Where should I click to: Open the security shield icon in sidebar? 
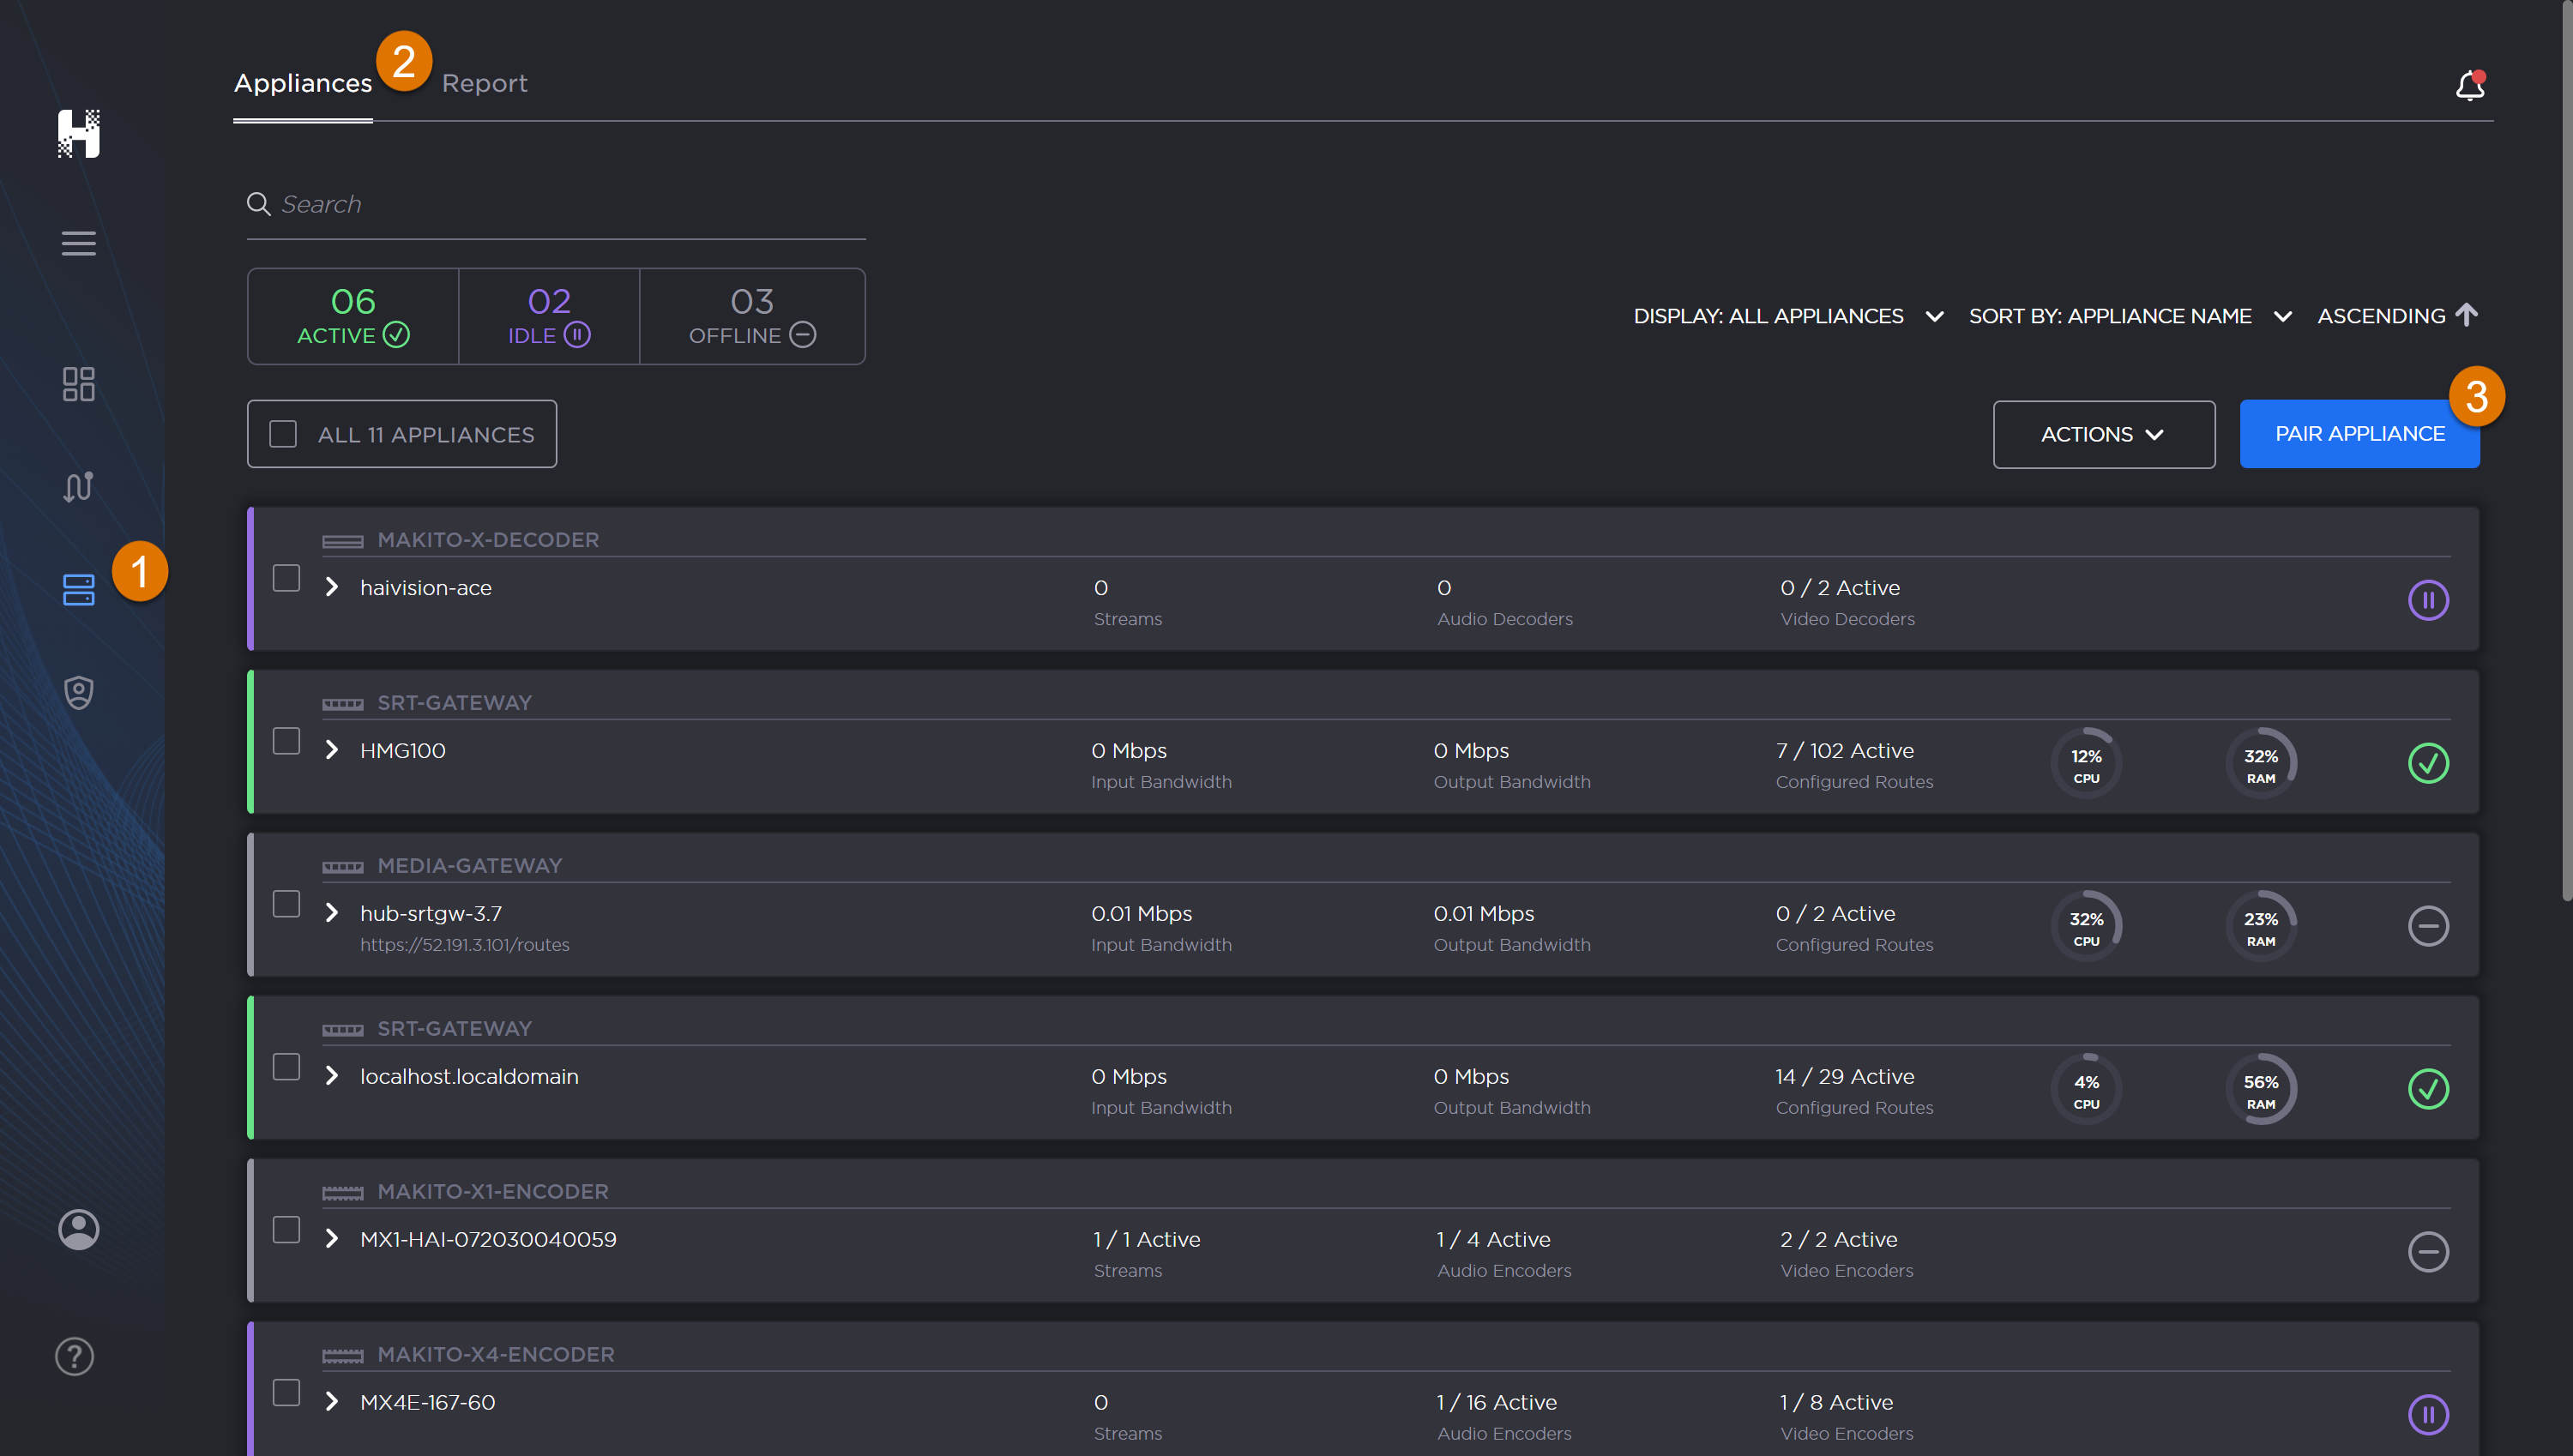(x=78, y=692)
